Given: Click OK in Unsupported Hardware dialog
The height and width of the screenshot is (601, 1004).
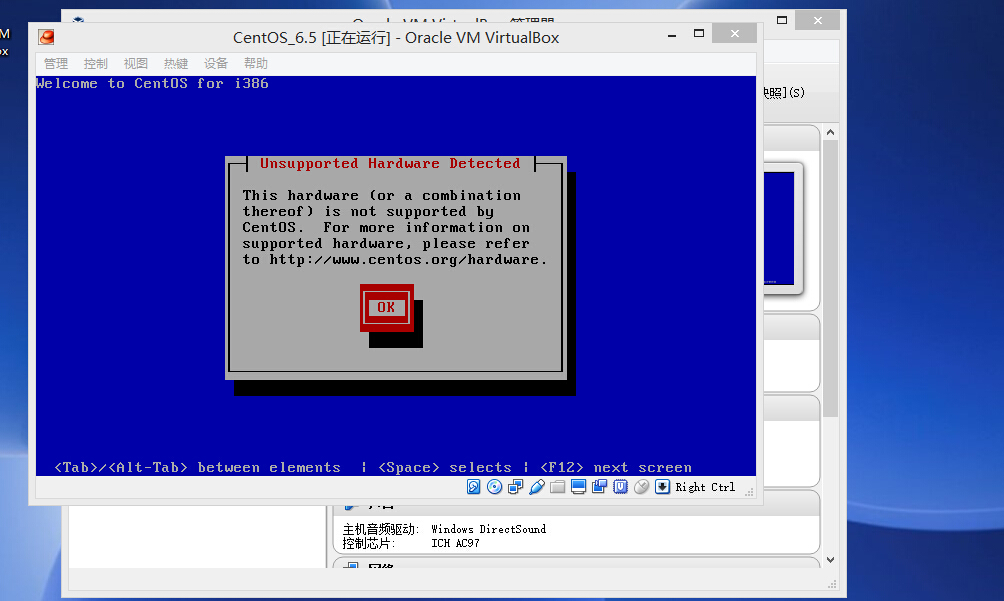Looking at the screenshot, I should [x=386, y=307].
